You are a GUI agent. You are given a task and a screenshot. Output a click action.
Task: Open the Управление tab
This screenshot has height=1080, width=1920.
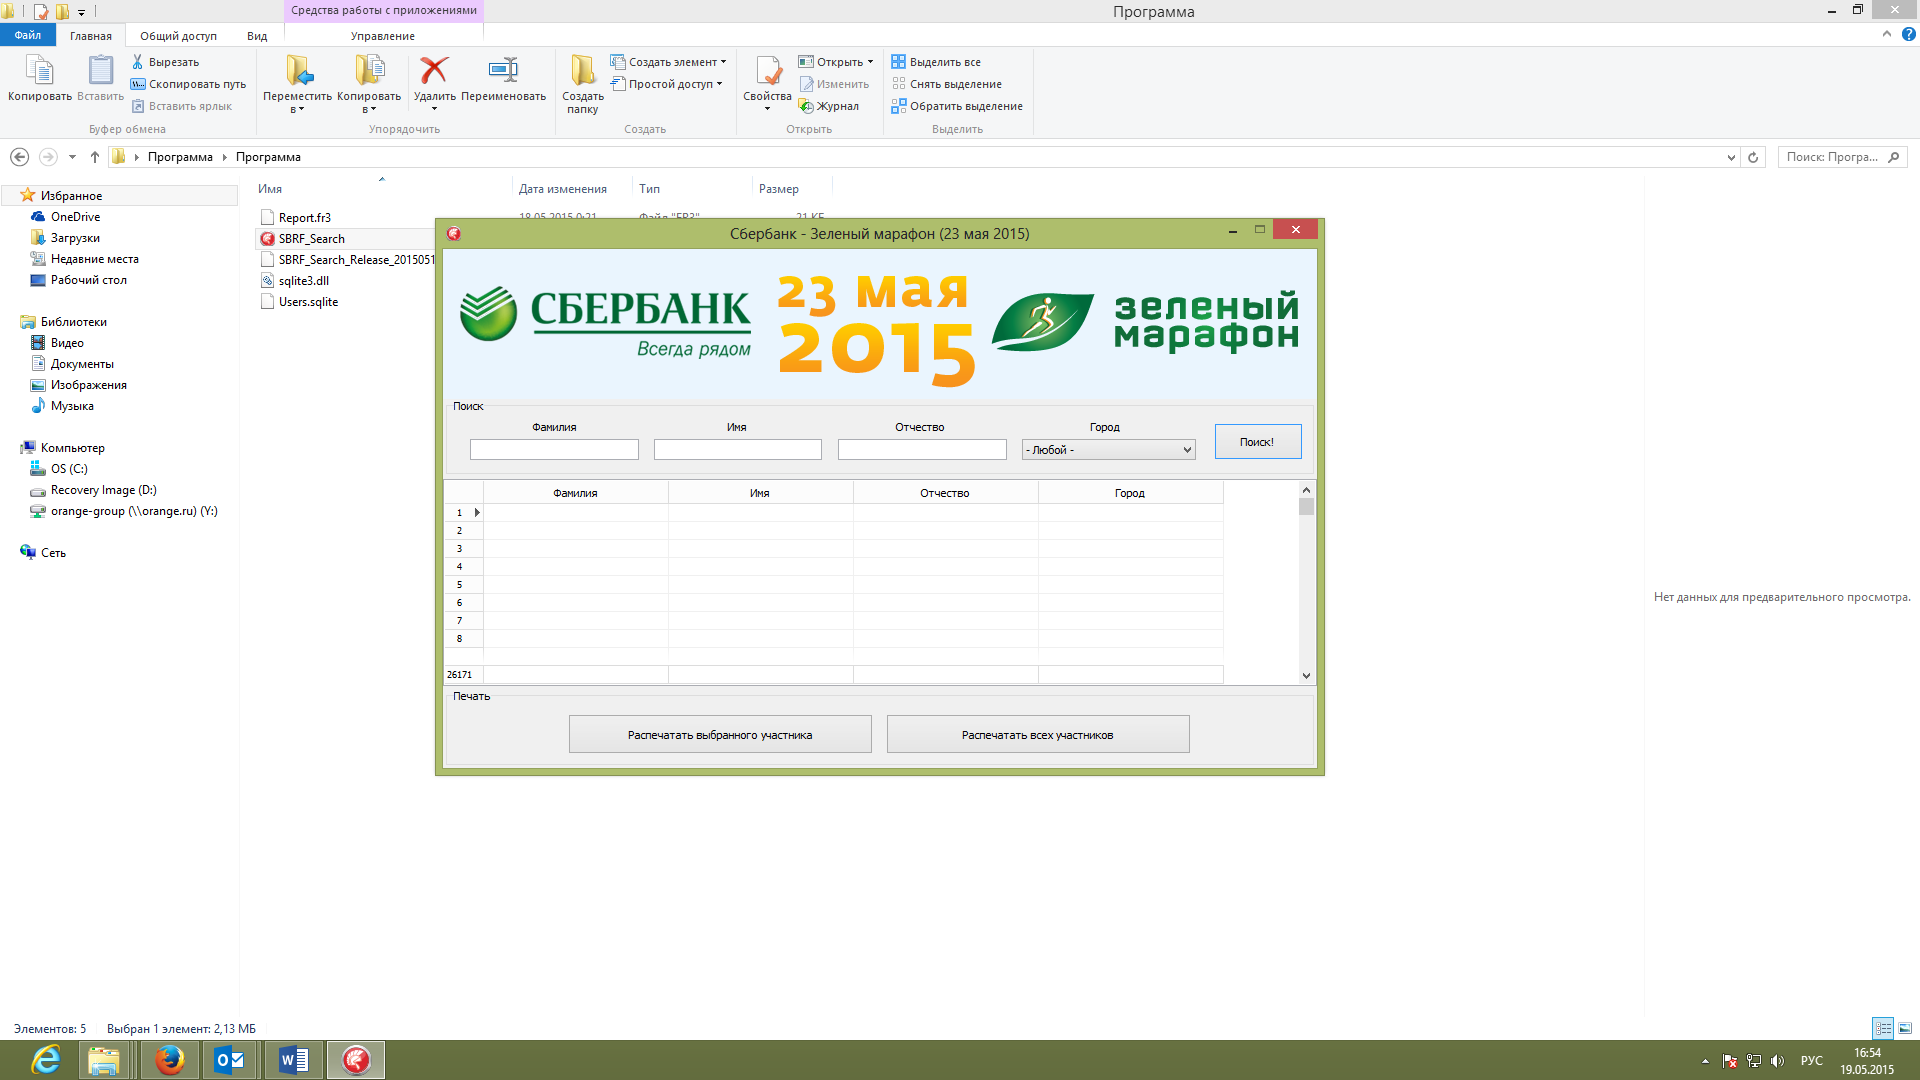point(383,35)
